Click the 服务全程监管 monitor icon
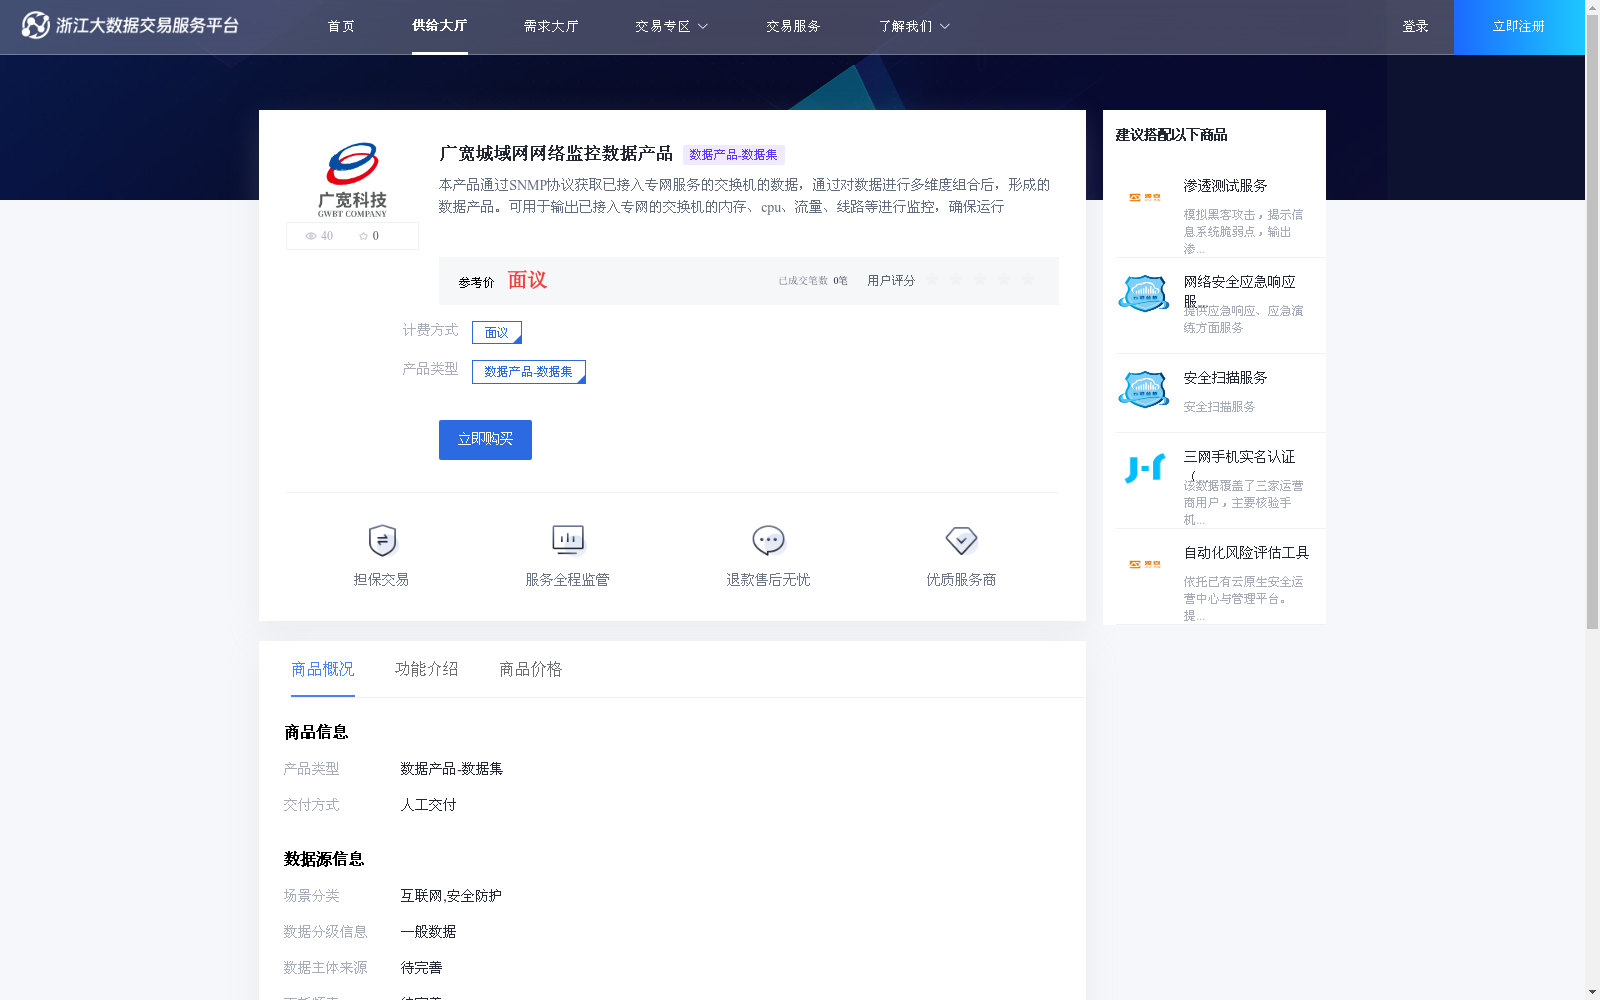Viewport: 1600px width, 1000px height. point(568,540)
